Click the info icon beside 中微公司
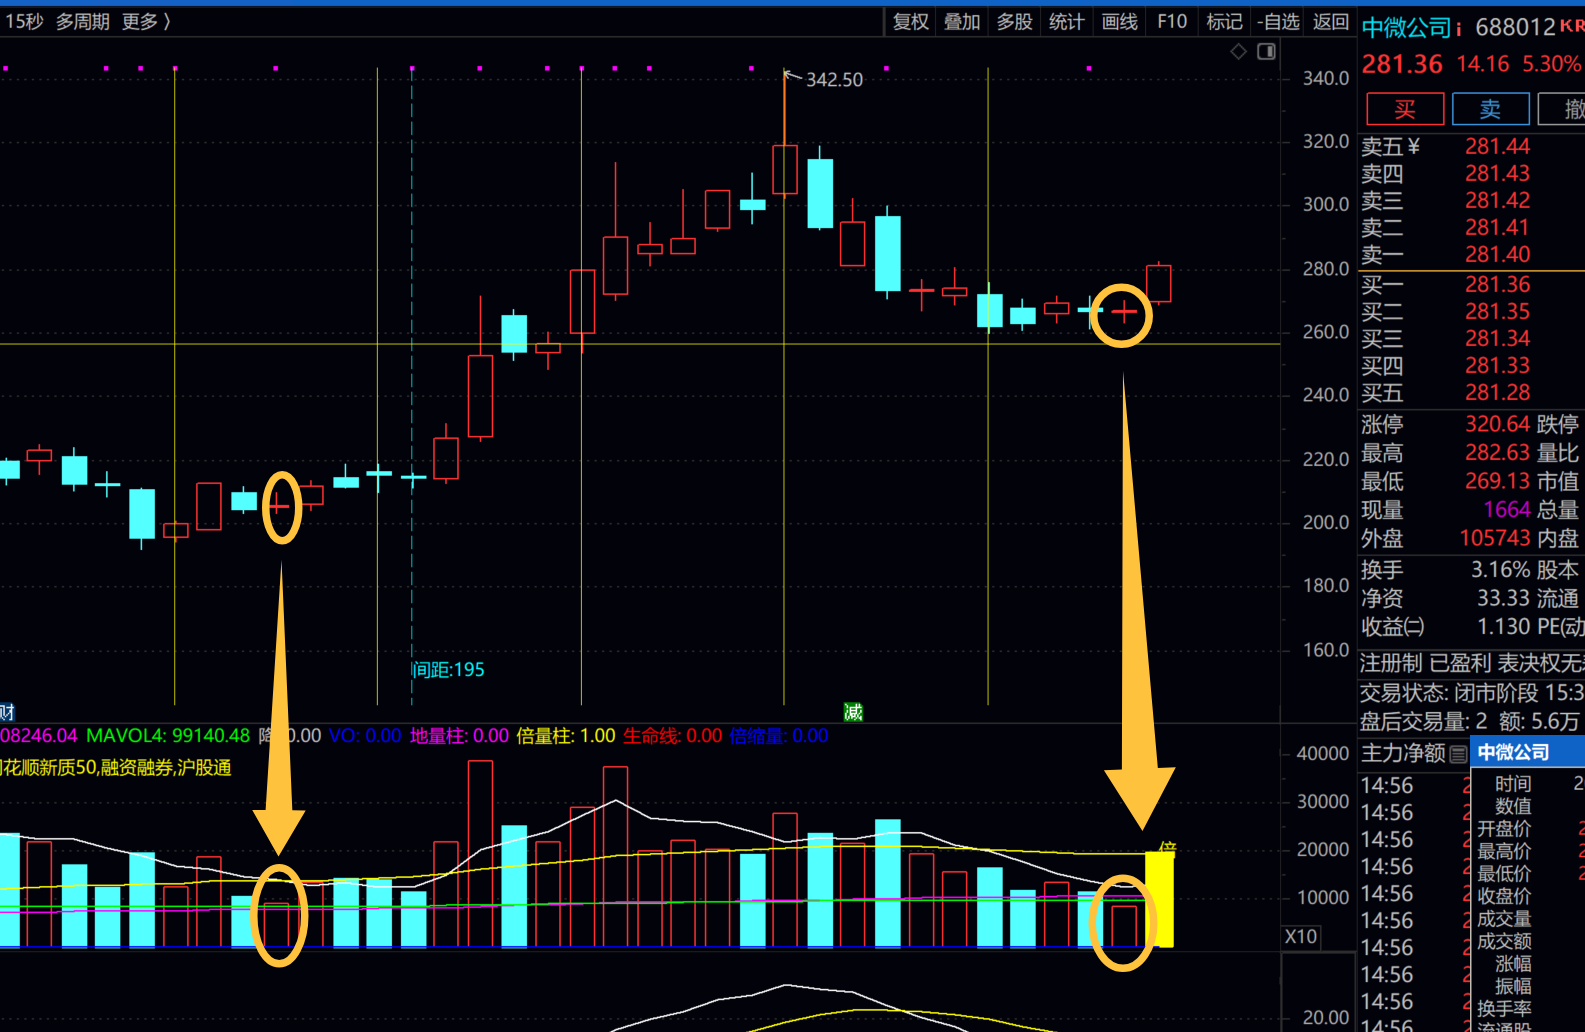The image size is (1585, 1032). pyautogui.click(x=1459, y=28)
